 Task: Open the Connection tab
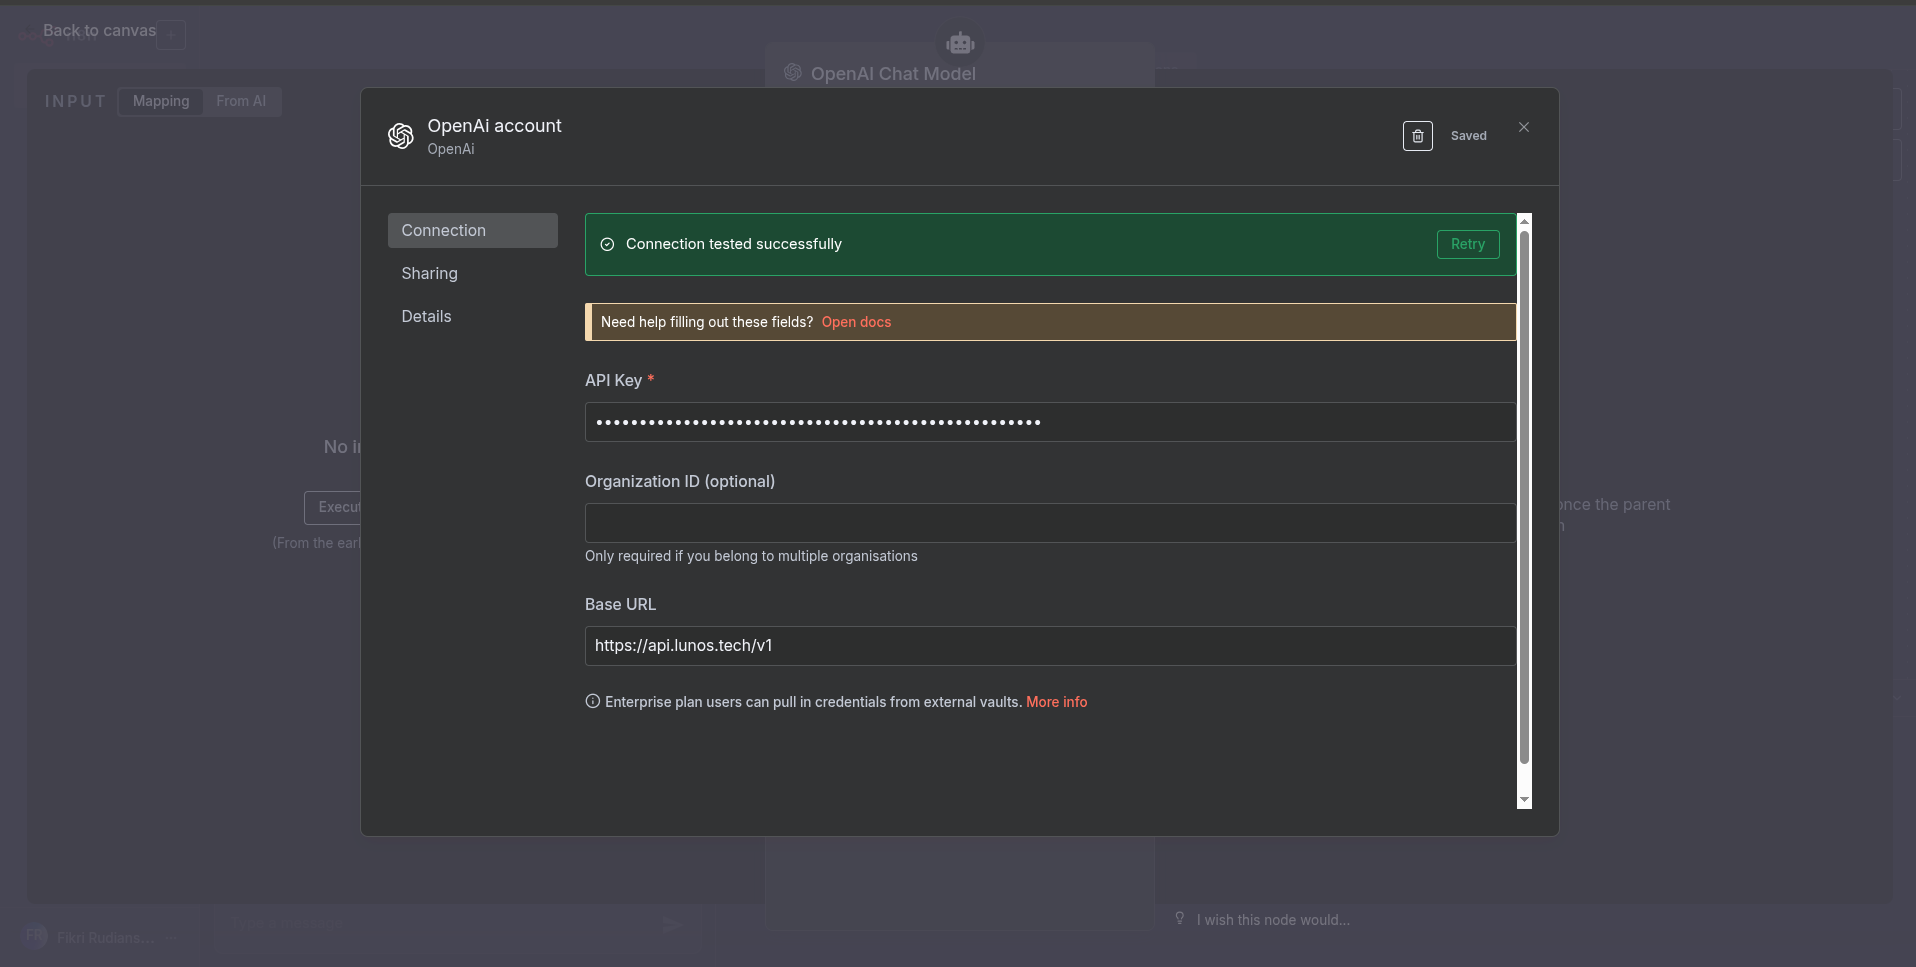pos(473,230)
